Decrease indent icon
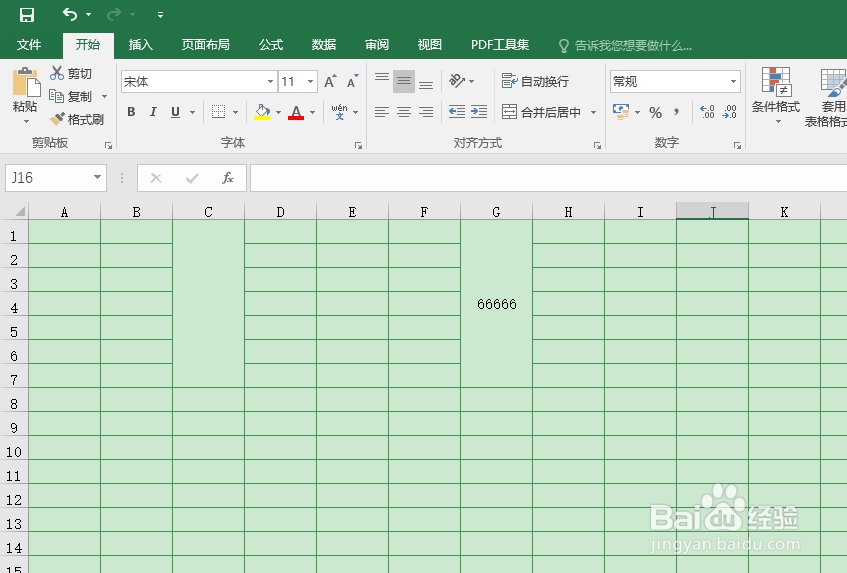 point(457,112)
